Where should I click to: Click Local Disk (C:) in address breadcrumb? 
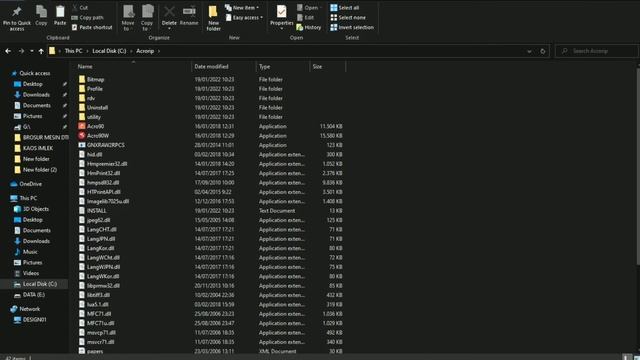pyautogui.click(x=109, y=51)
